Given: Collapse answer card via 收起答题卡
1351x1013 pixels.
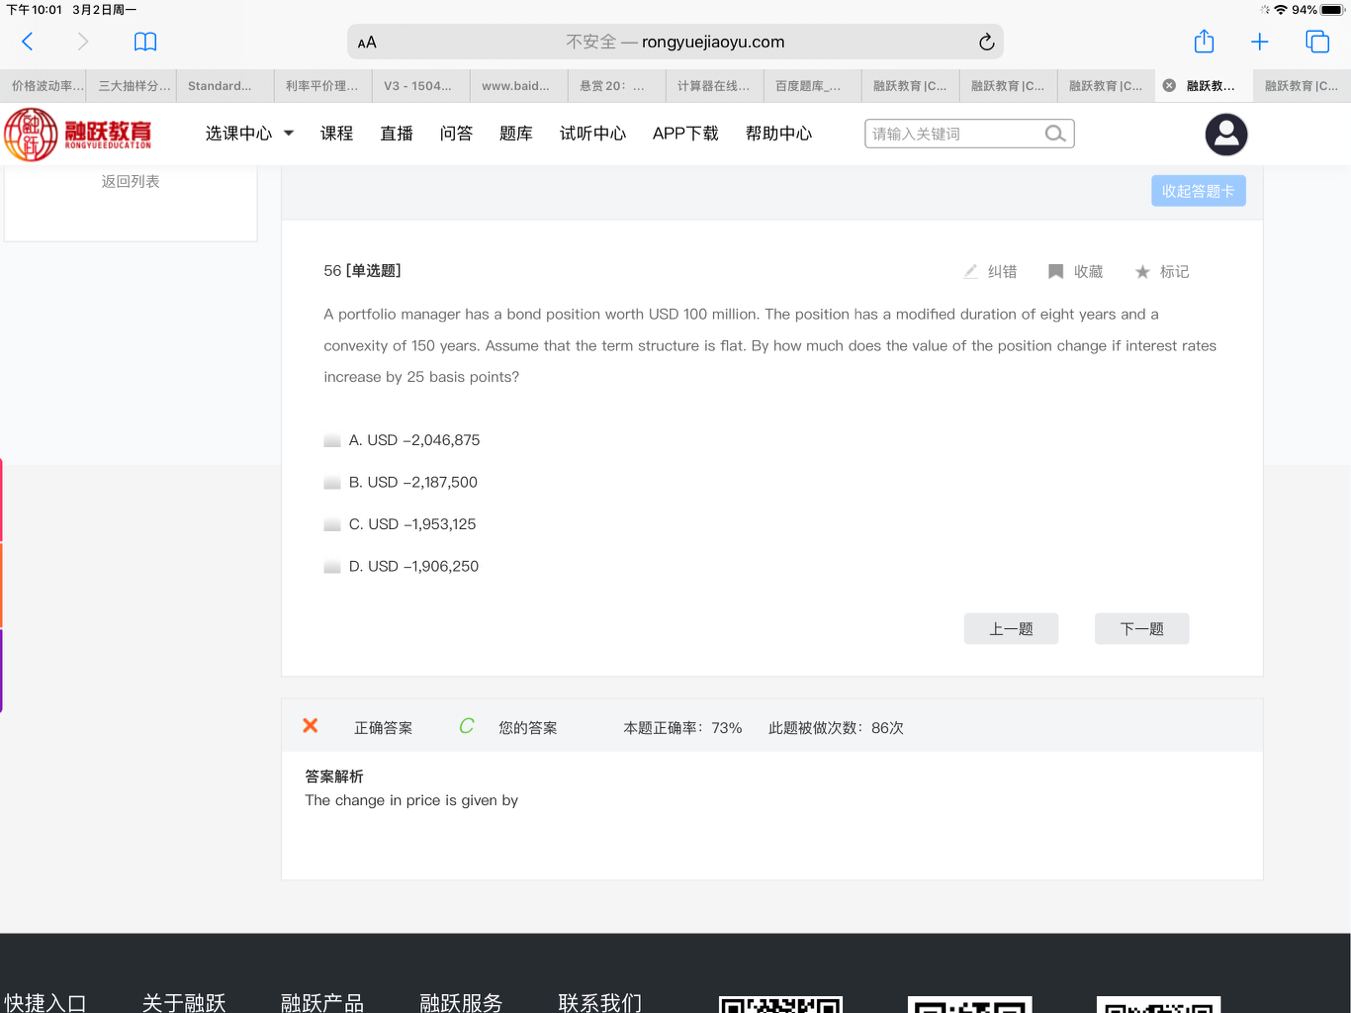Looking at the screenshot, I should pos(1198,191).
